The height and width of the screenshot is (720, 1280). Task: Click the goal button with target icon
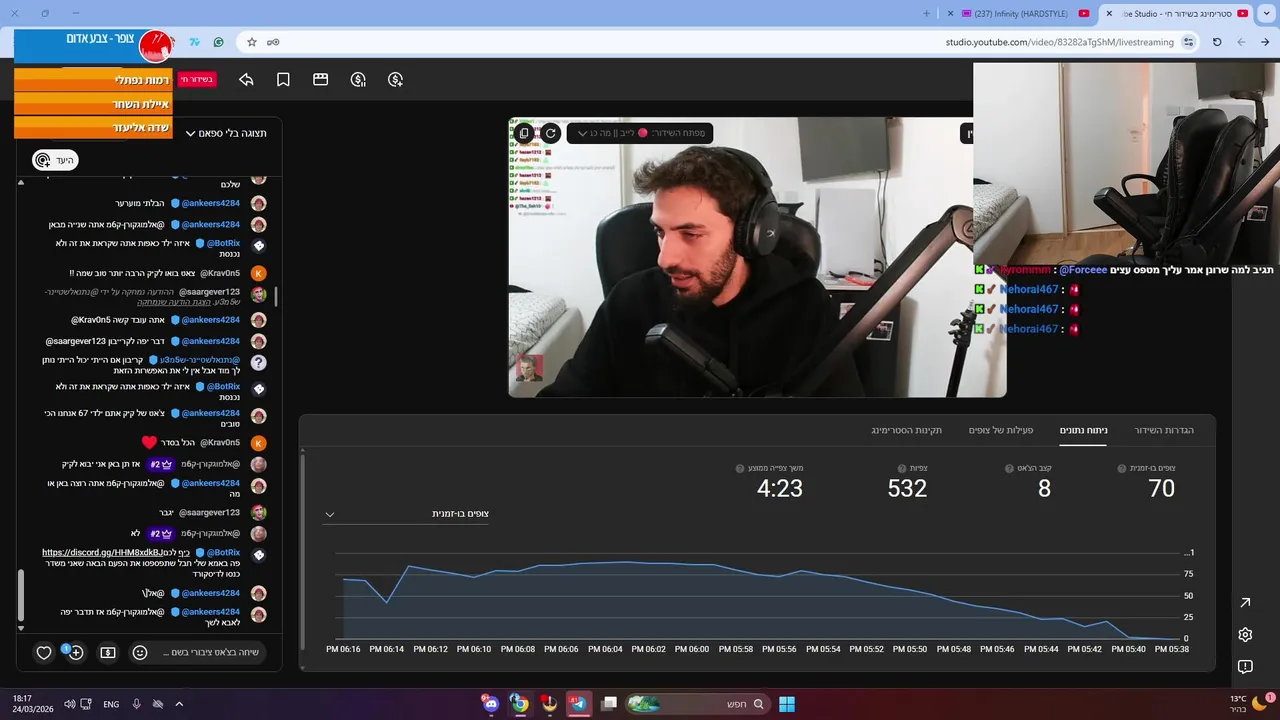point(54,160)
